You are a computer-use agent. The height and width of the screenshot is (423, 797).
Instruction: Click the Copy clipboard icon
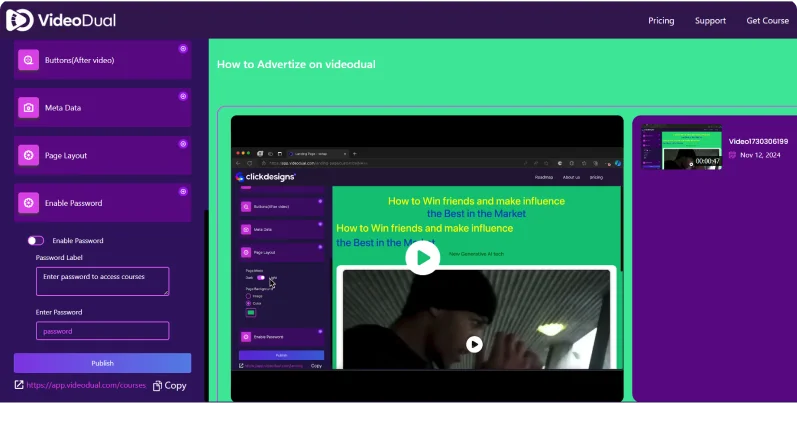(158, 386)
